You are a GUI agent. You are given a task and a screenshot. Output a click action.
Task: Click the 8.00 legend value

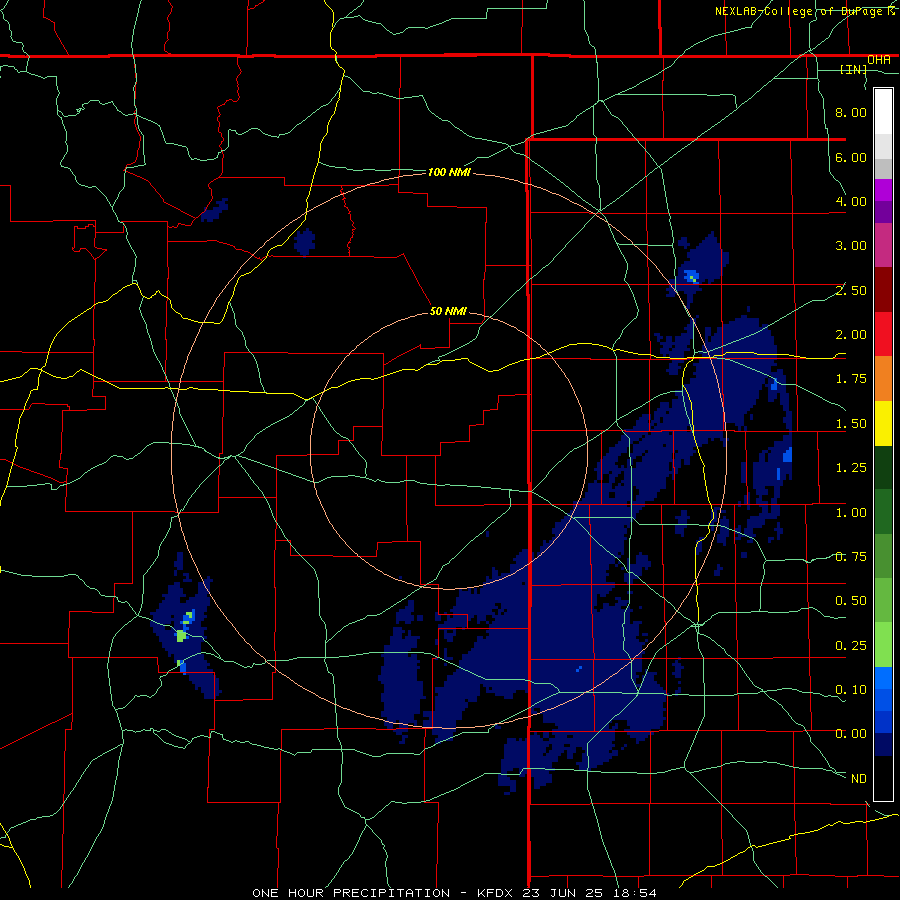[851, 112]
